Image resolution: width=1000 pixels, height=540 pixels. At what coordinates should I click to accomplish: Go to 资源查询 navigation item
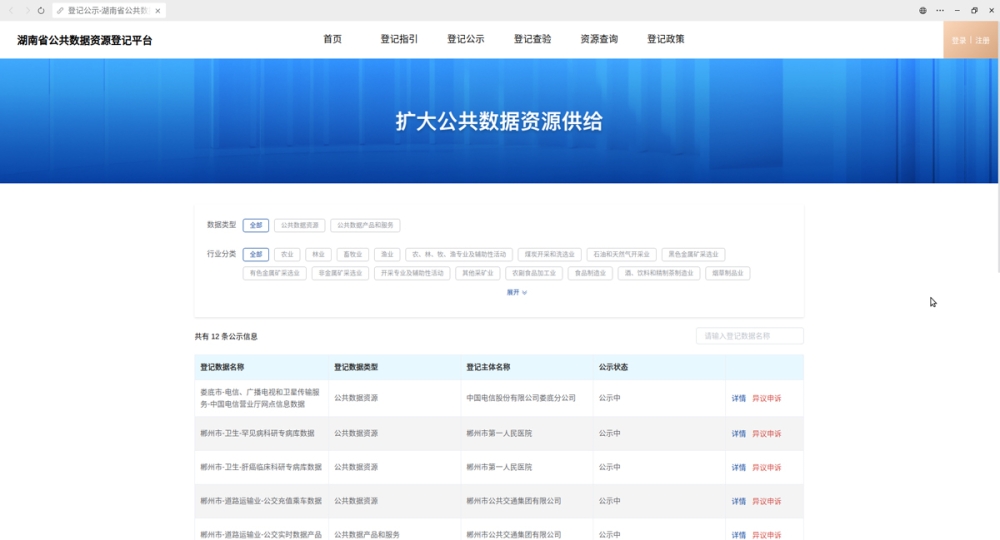(x=599, y=40)
